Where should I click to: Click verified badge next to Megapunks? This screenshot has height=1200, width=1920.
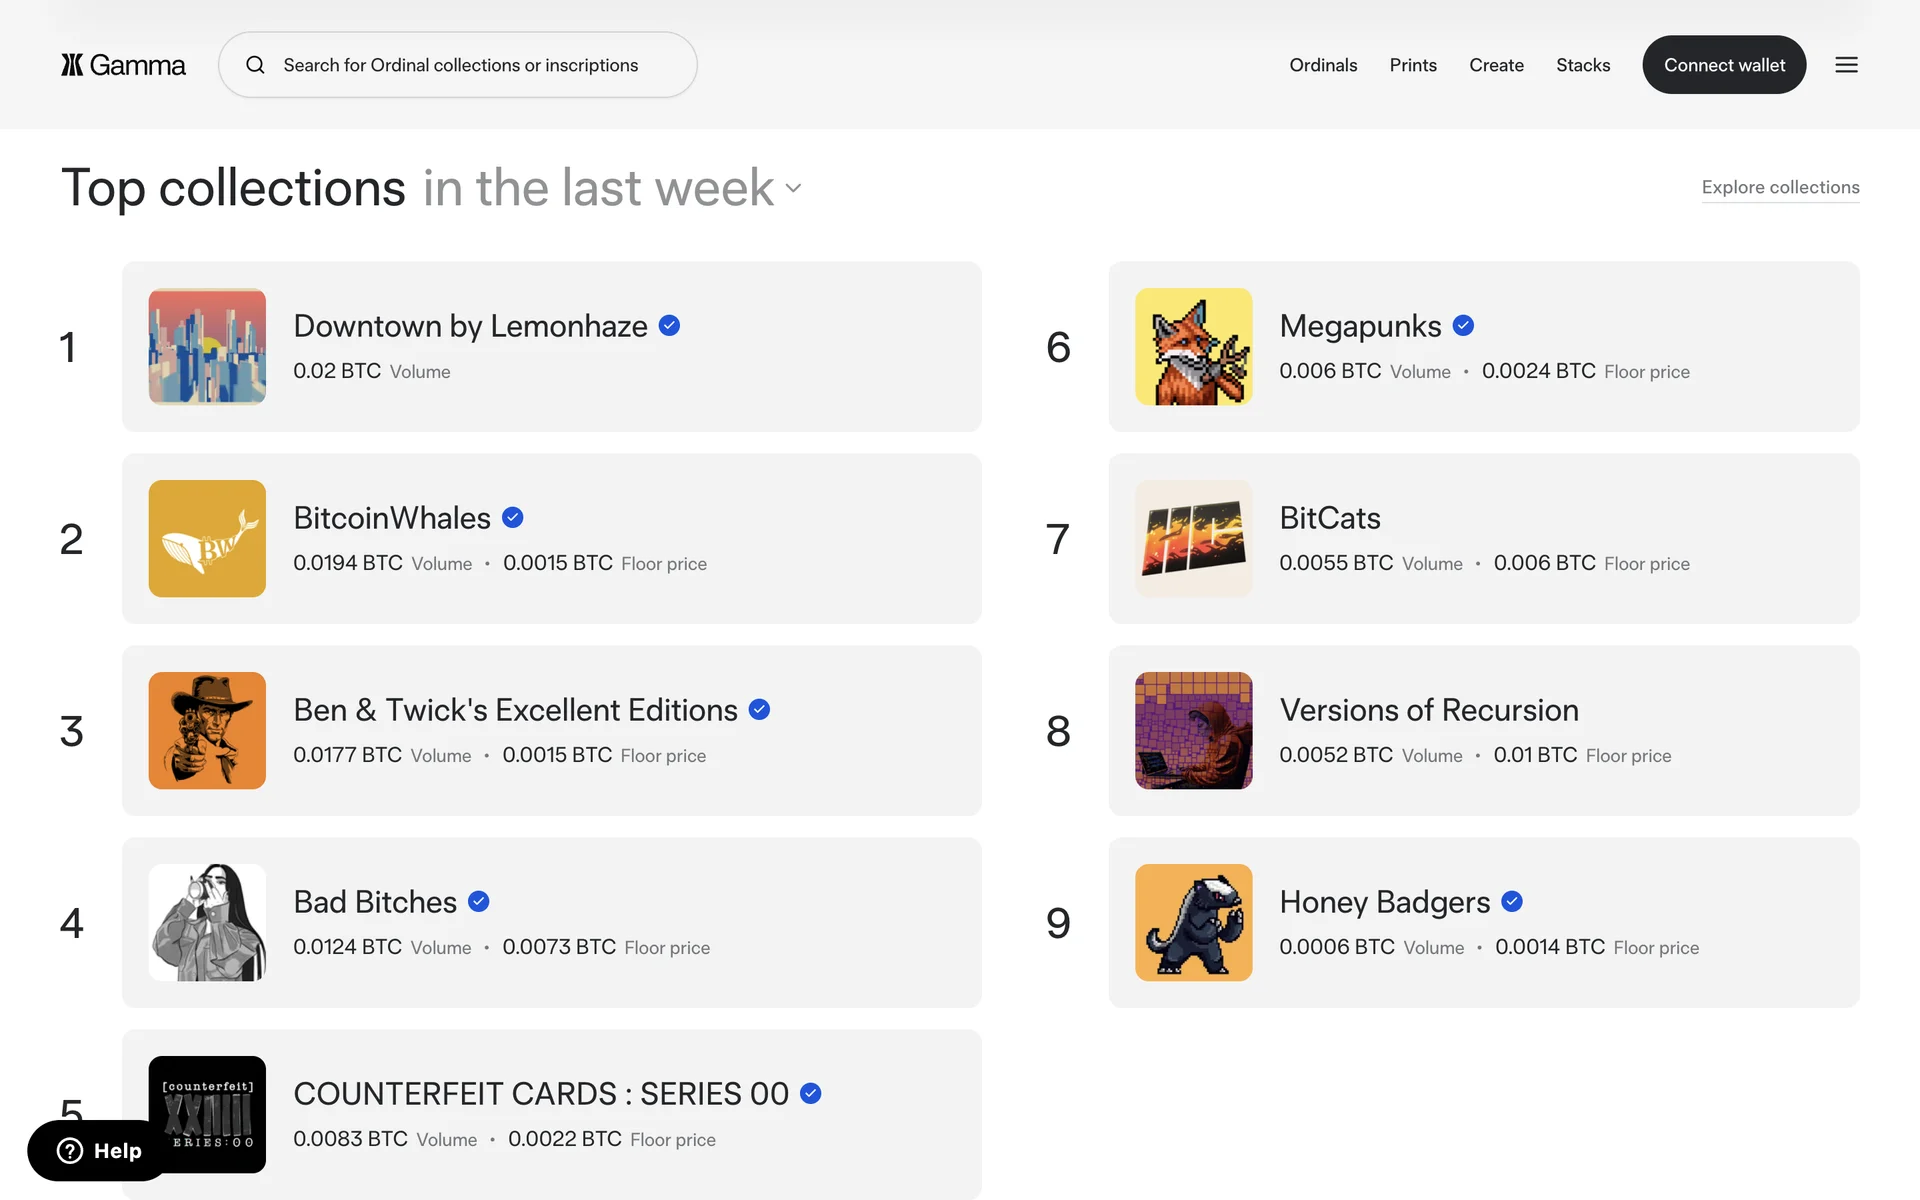[x=1463, y=326]
